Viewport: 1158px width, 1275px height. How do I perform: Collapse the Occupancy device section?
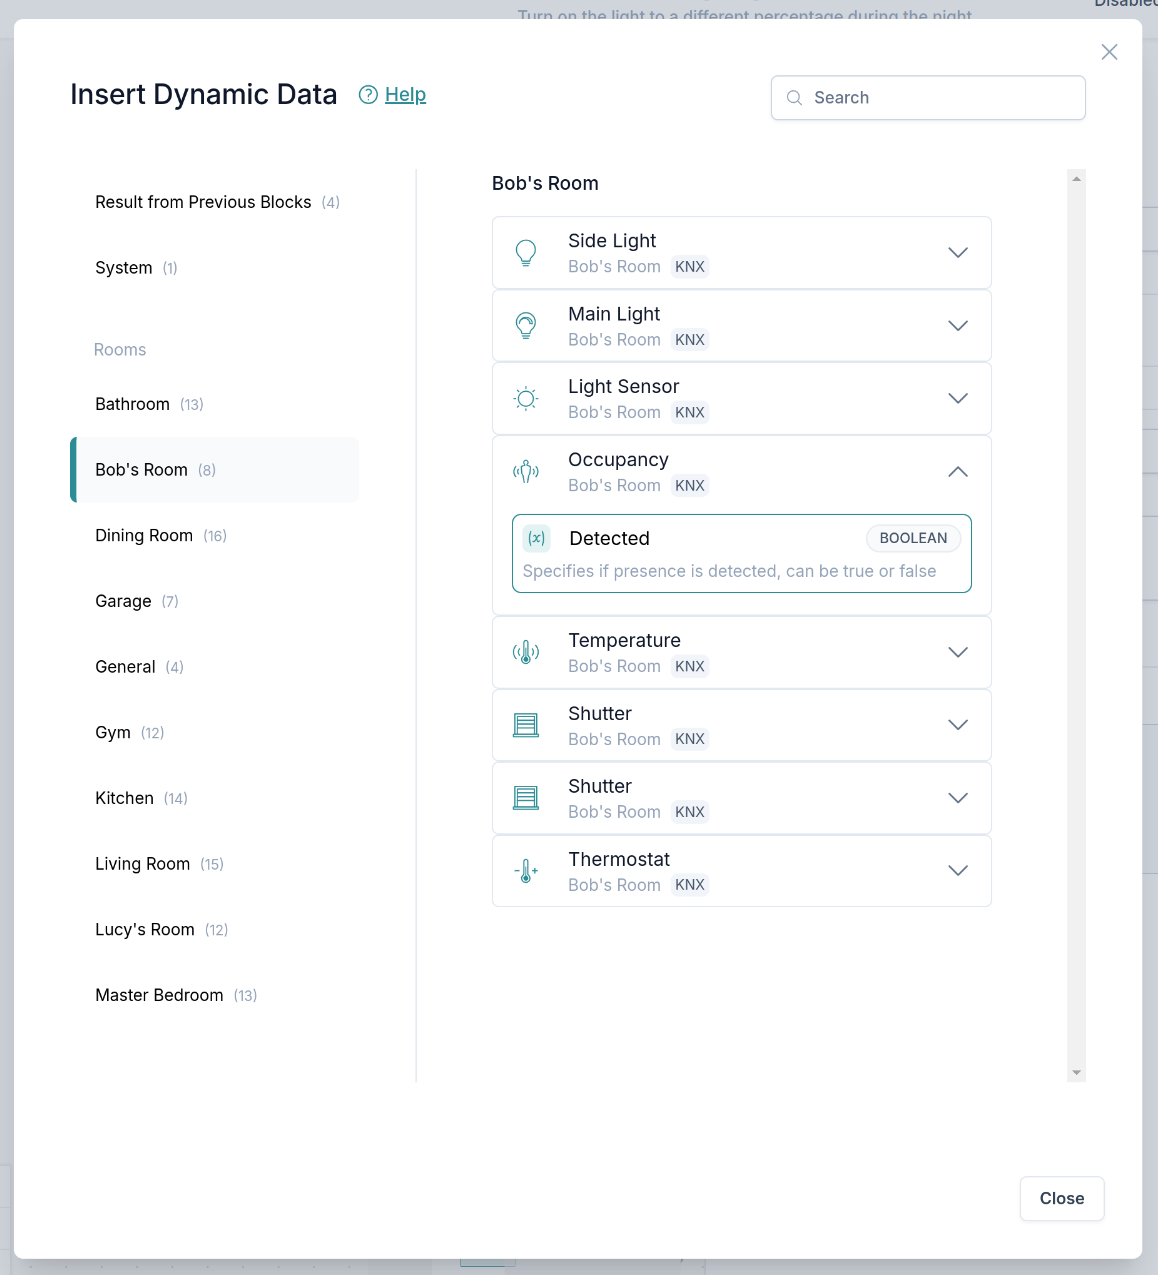coord(957,472)
